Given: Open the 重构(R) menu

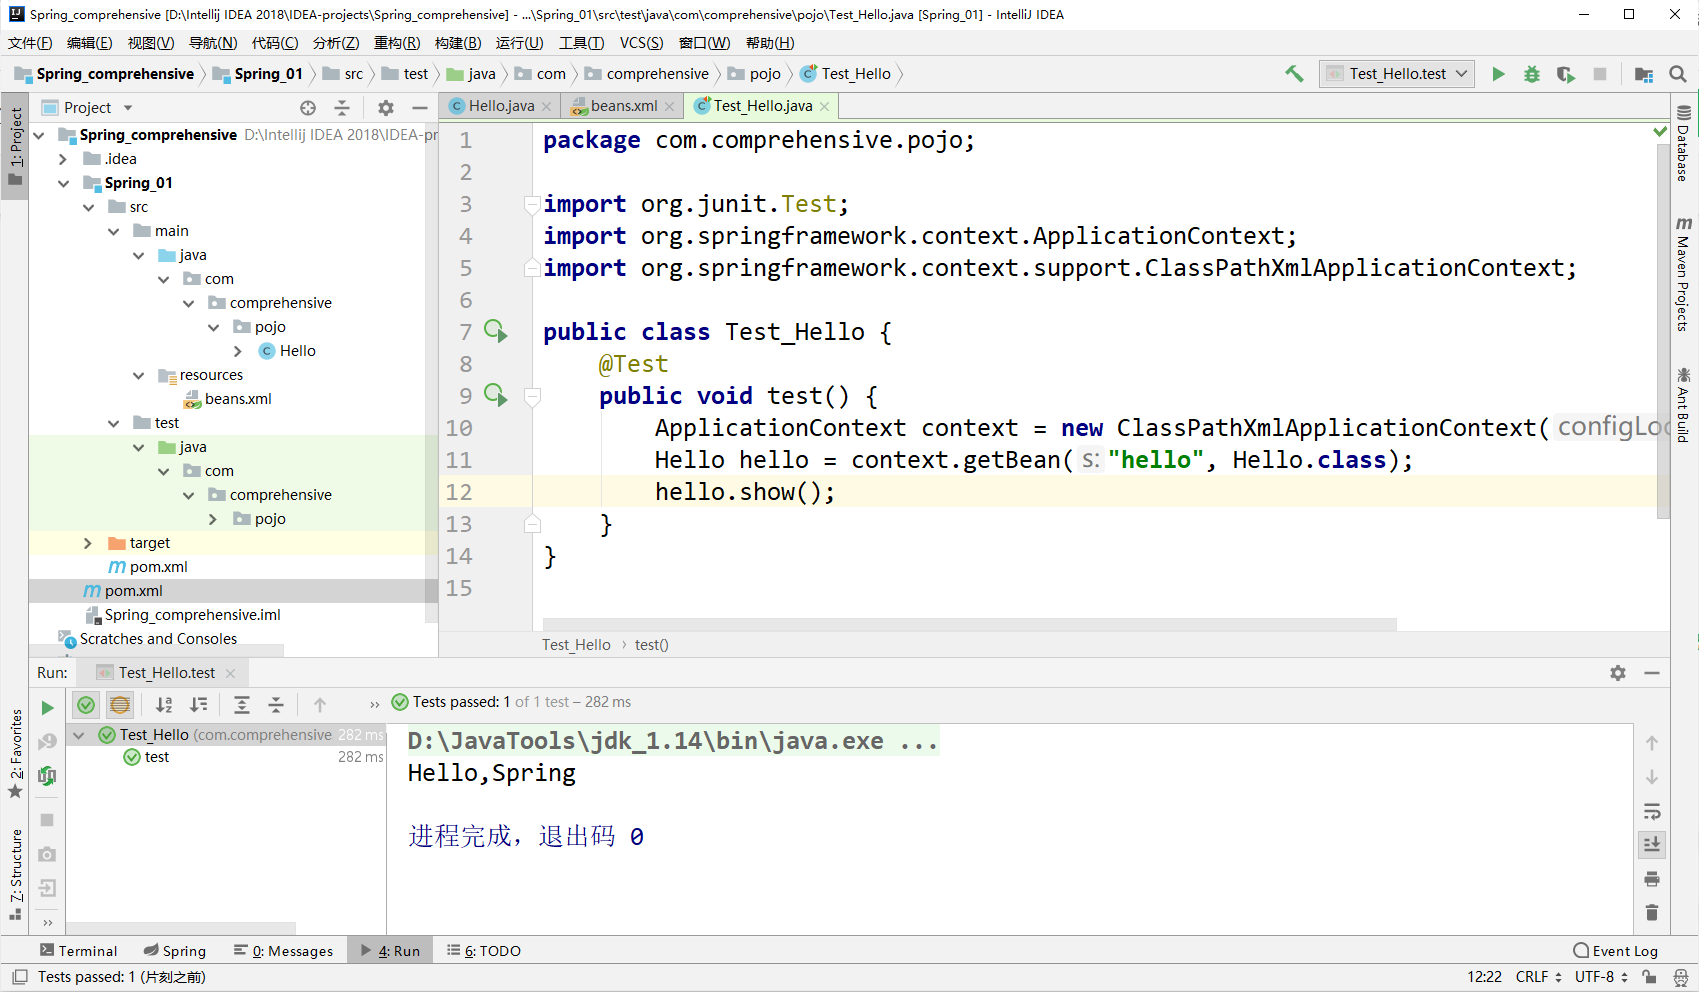Looking at the screenshot, I should click(397, 43).
